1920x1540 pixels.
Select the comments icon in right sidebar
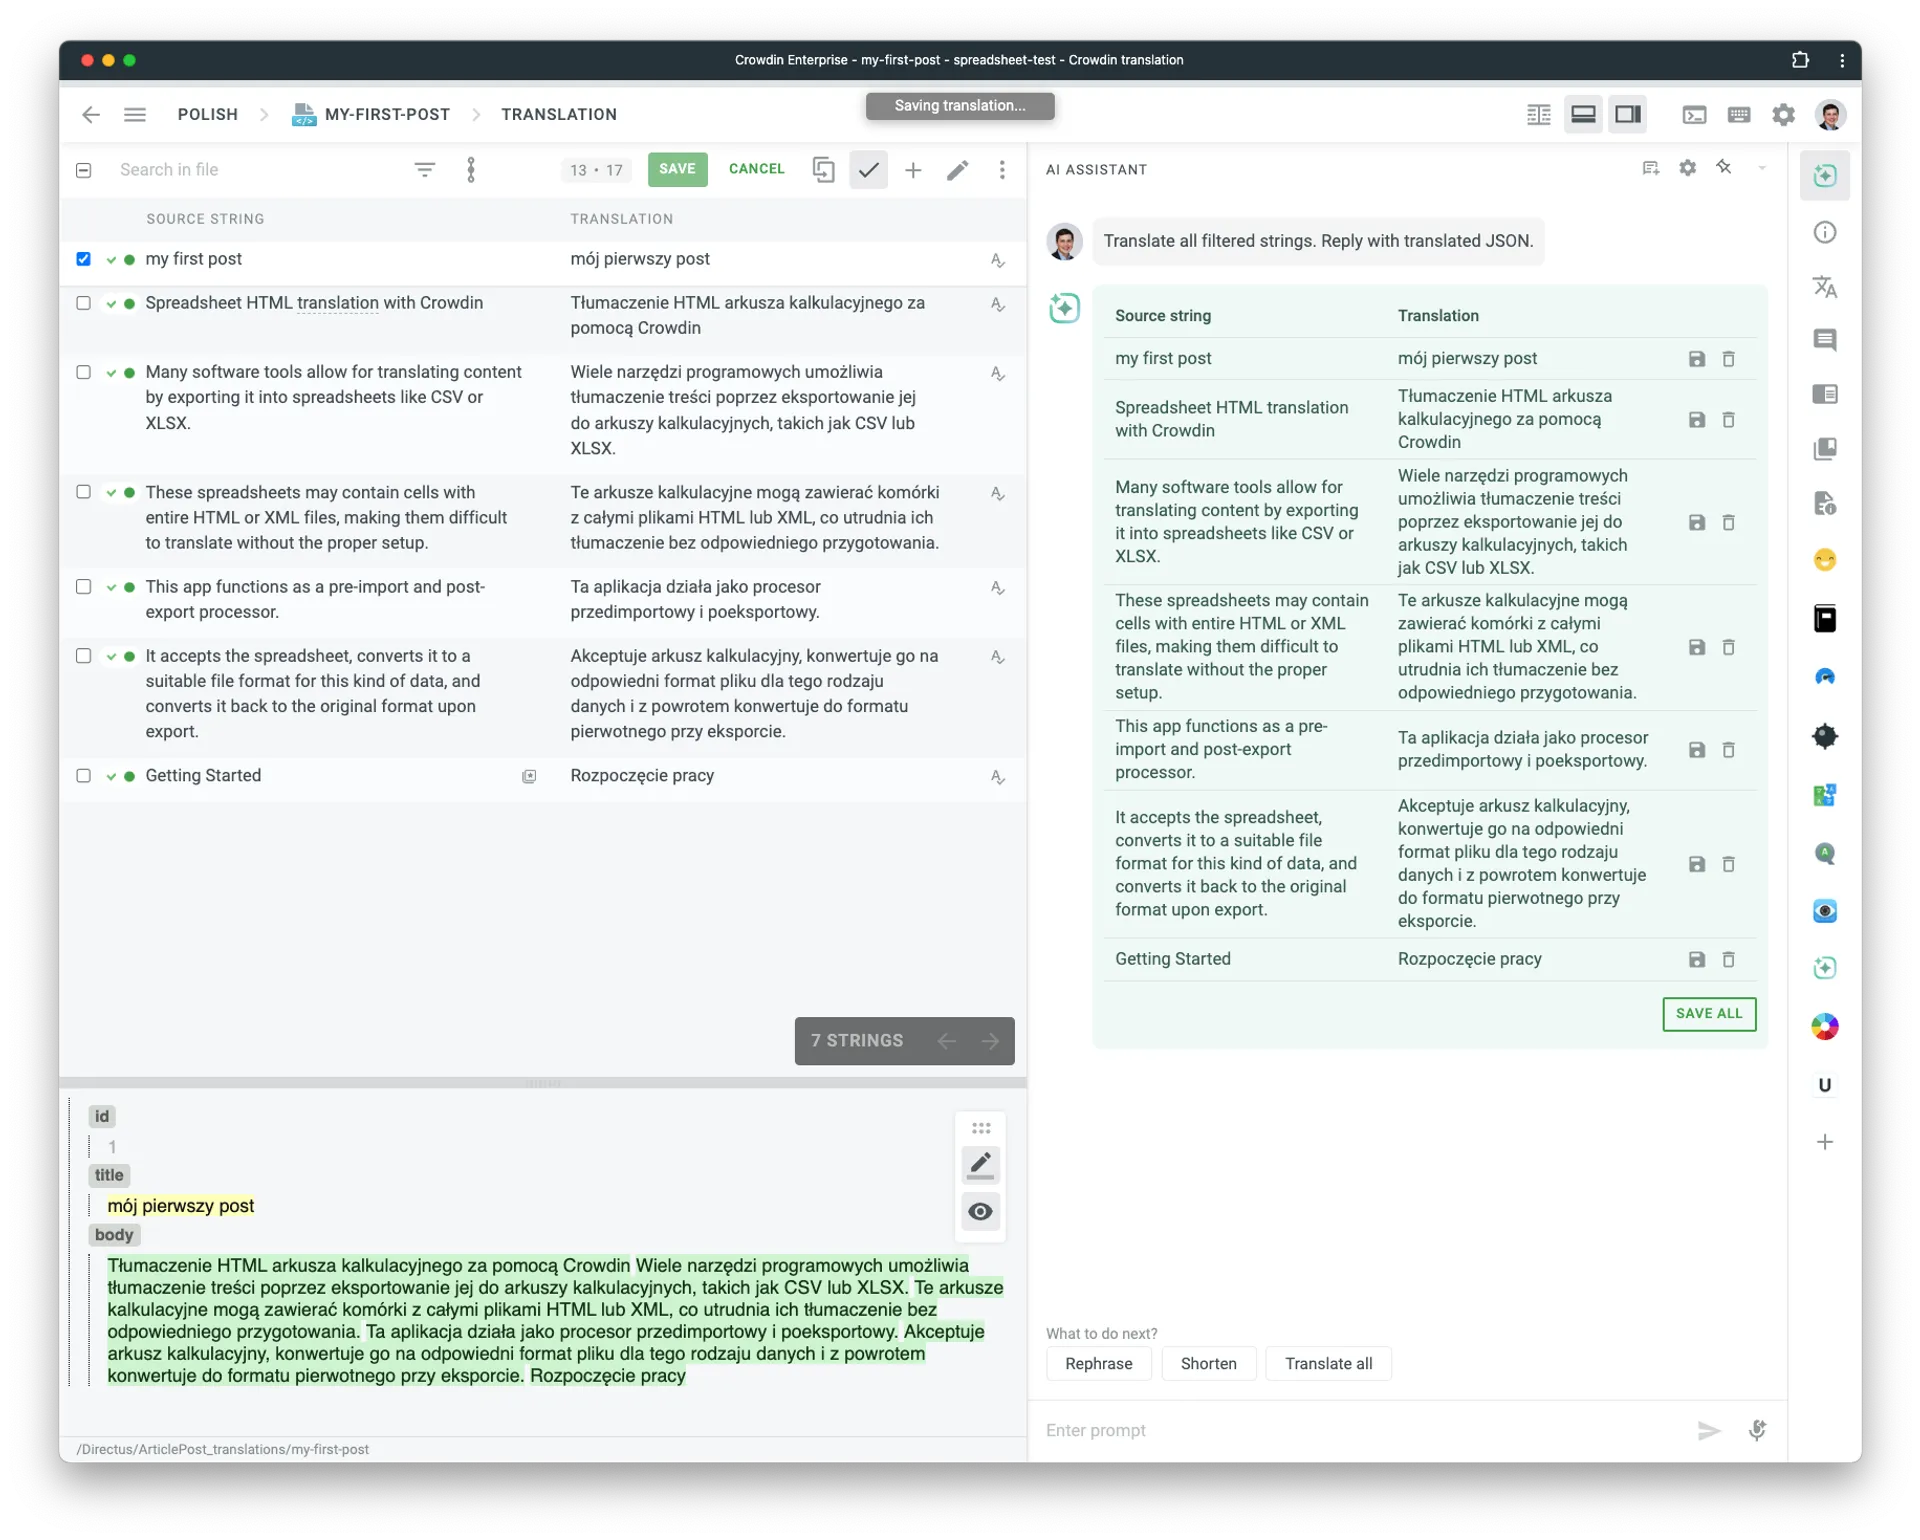coord(1824,340)
